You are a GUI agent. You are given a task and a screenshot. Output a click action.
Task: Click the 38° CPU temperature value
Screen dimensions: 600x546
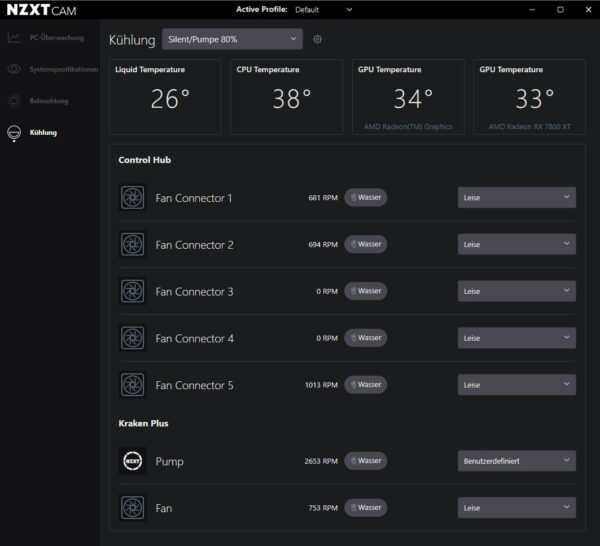click(292, 99)
